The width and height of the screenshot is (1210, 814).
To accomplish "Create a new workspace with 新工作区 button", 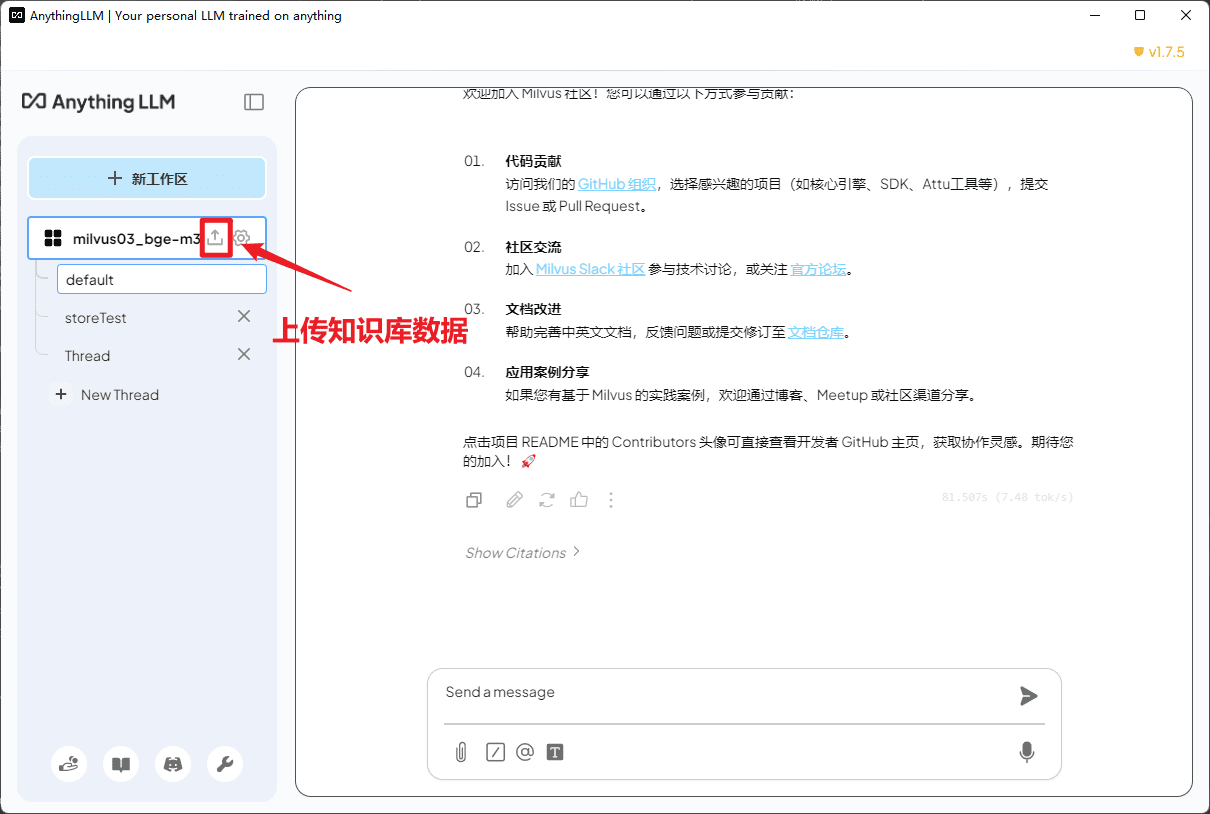I will 147,179.
